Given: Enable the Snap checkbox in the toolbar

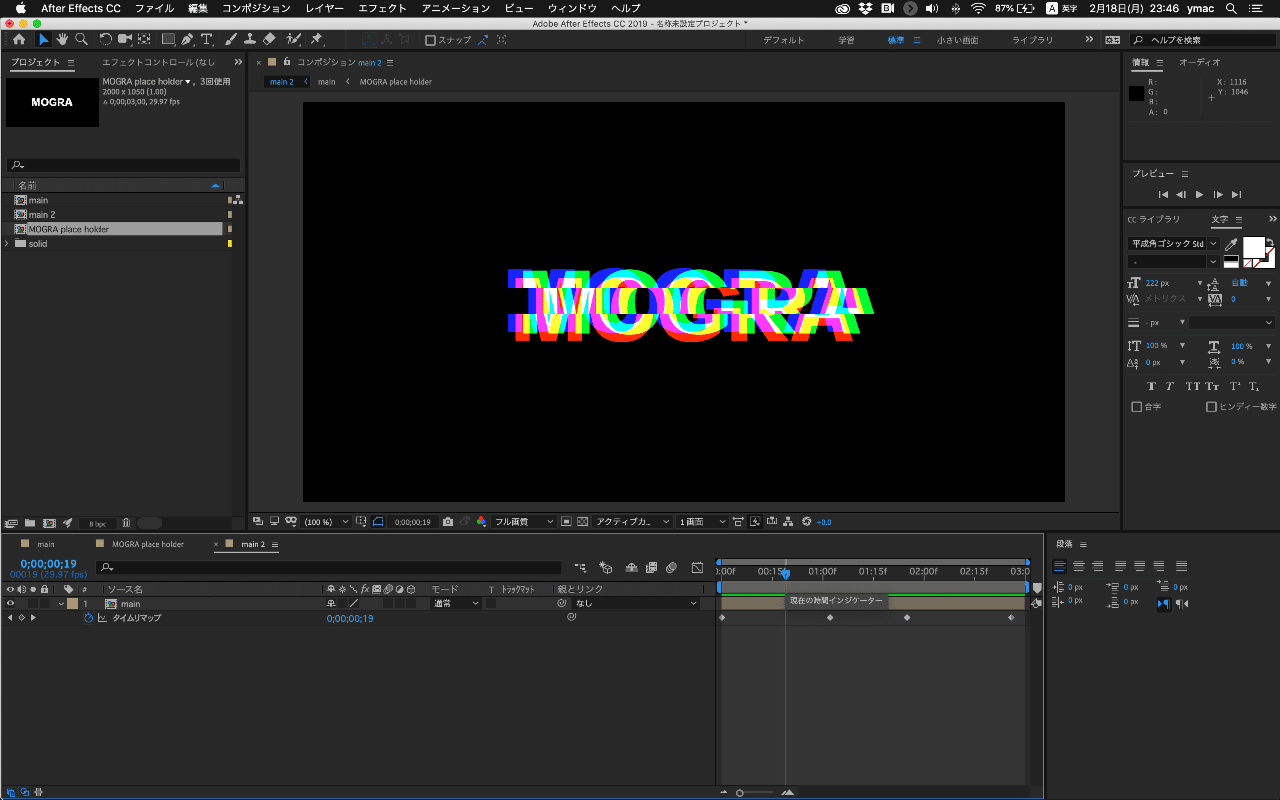Looking at the screenshot, I should [432, 40].
